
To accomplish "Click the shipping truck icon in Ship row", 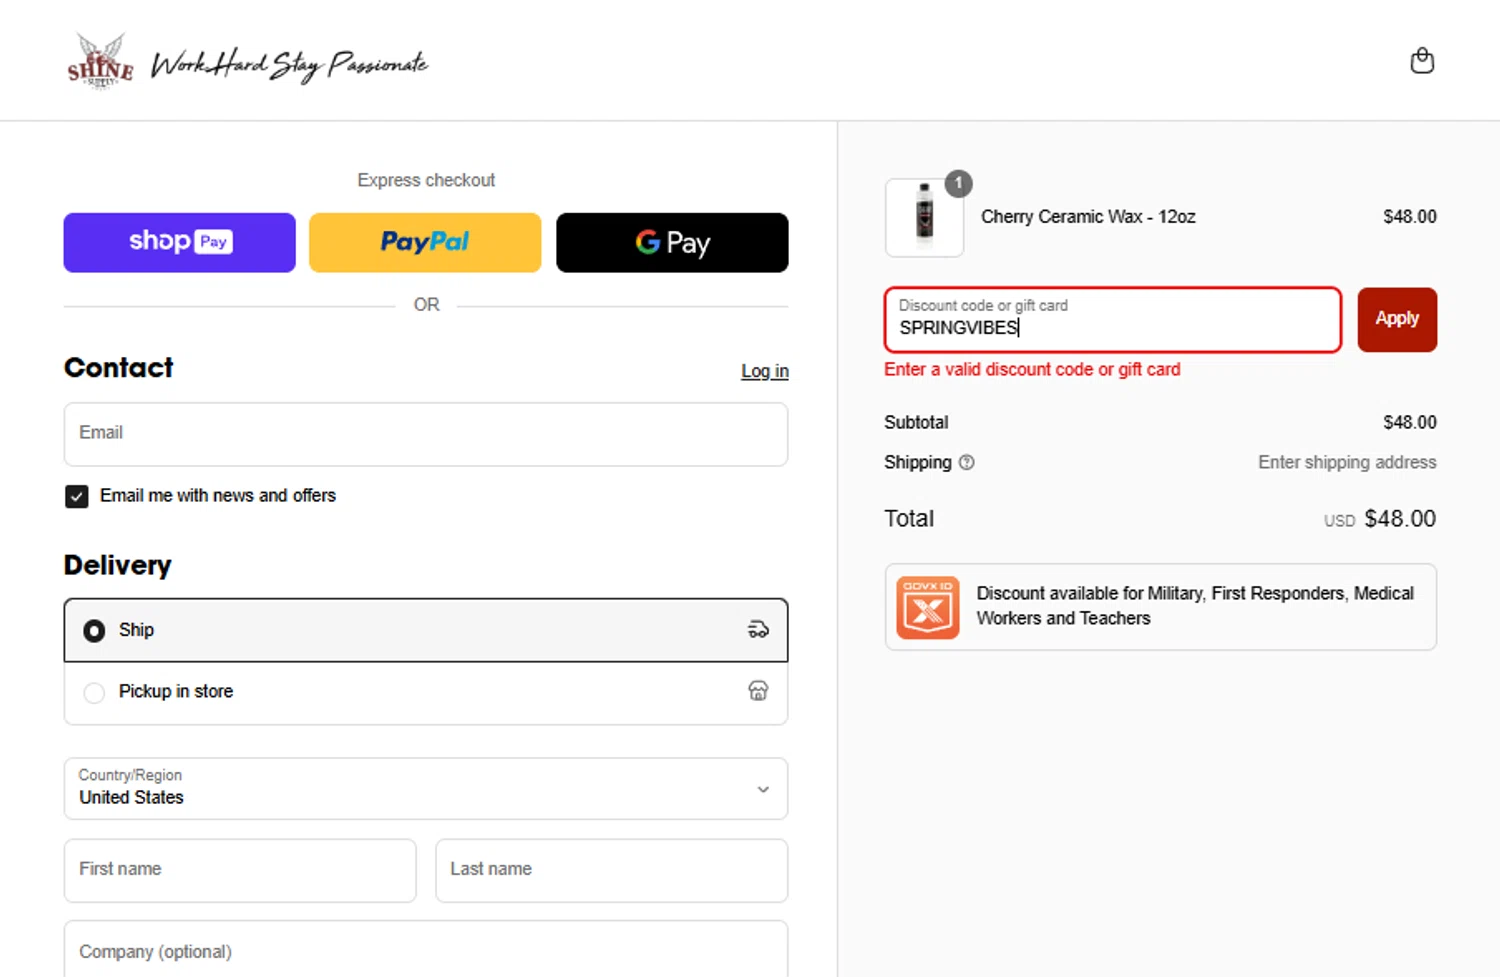I will pos(758,629).
